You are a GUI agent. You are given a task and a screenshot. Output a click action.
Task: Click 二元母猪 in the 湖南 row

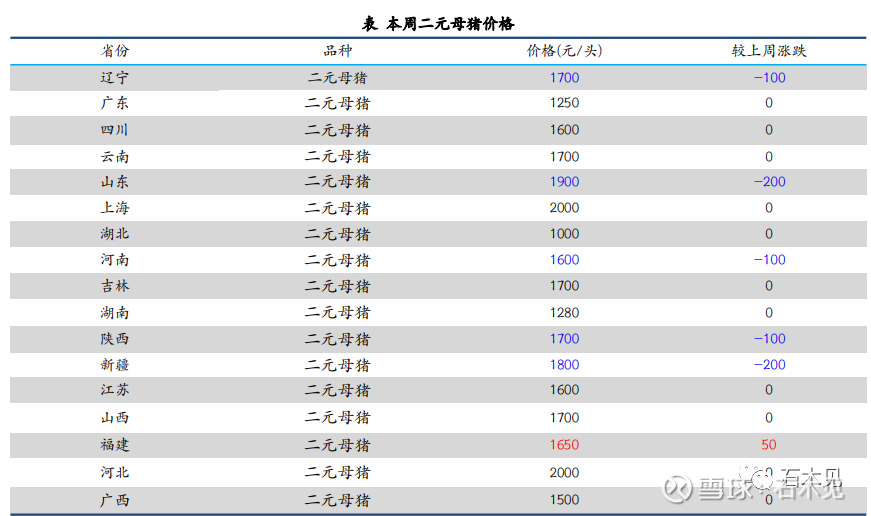click(338, 313)
